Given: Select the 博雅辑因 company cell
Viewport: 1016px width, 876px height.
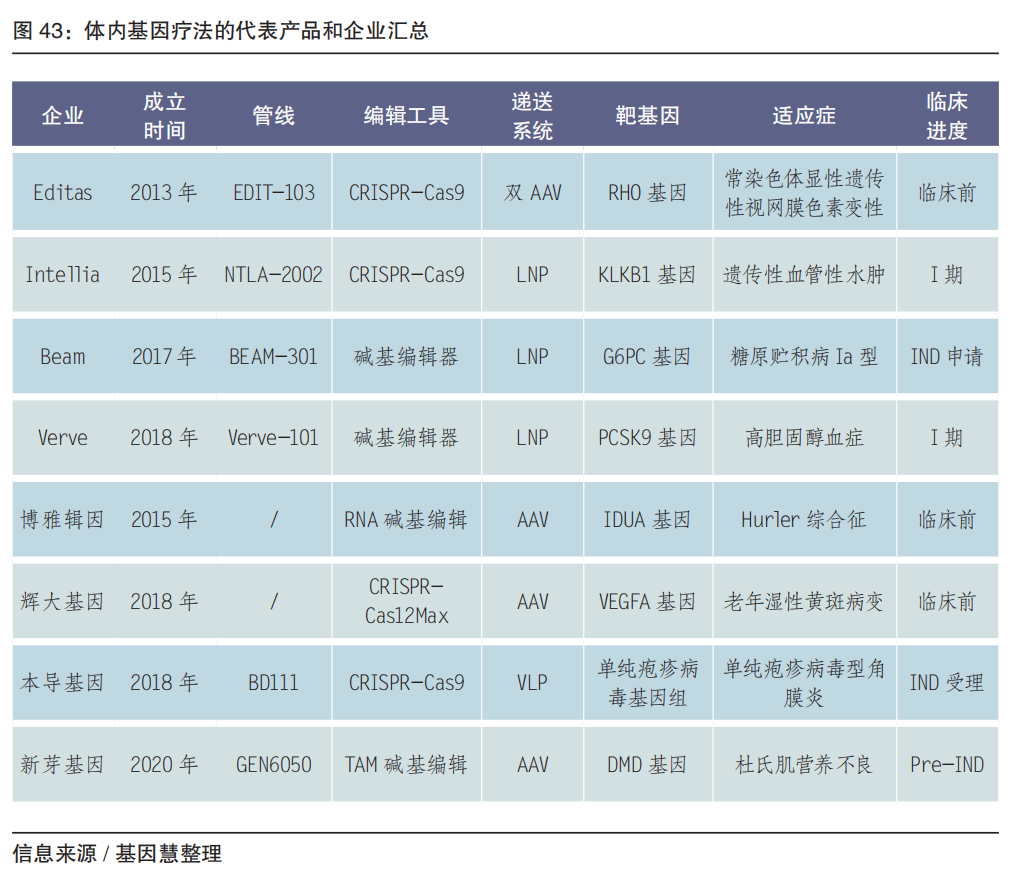Looking at the screenshot, I should (62, 520).
